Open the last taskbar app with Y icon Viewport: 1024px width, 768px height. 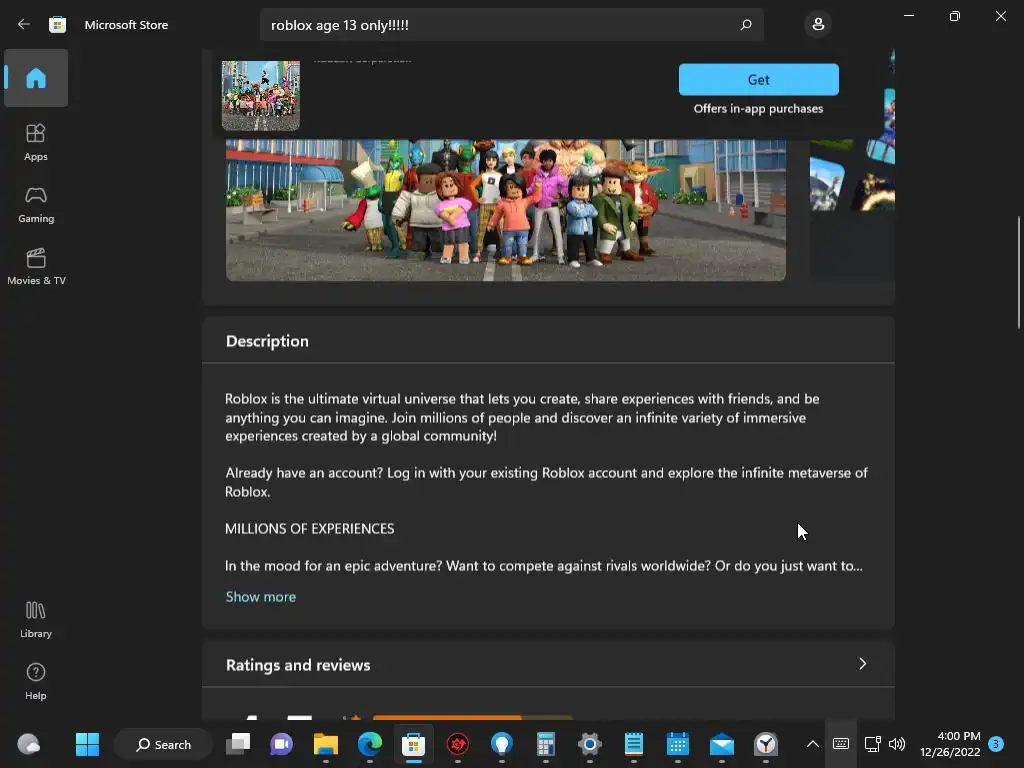point(765,744)
